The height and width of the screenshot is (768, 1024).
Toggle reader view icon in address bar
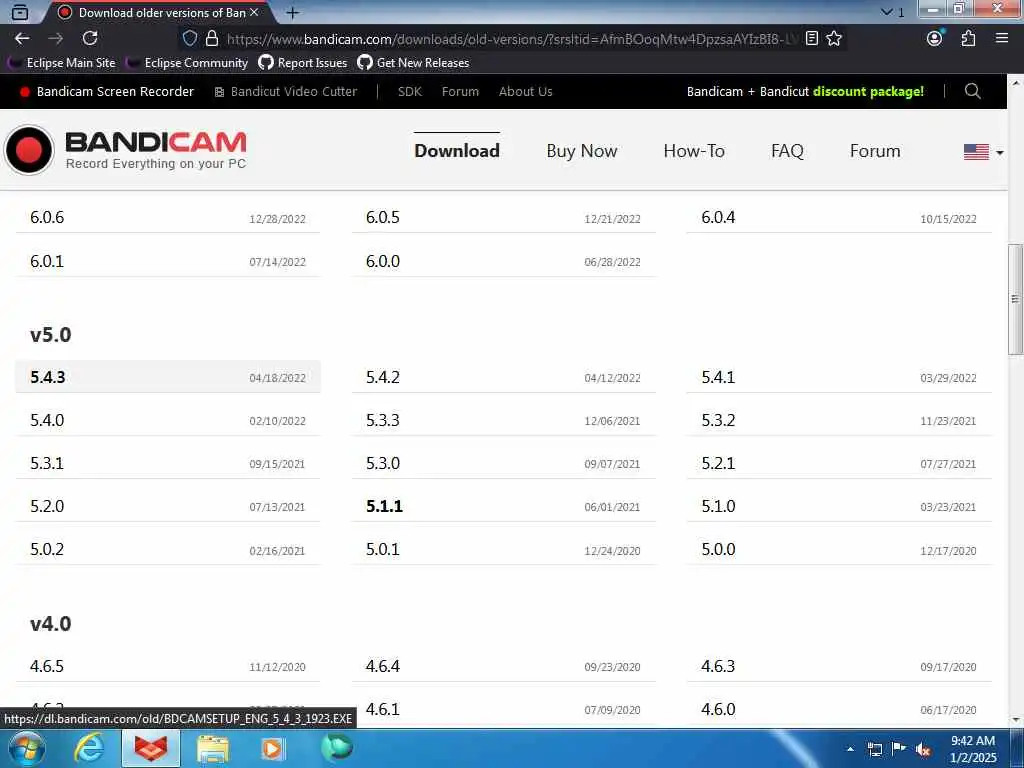click(x=812, y=39)
